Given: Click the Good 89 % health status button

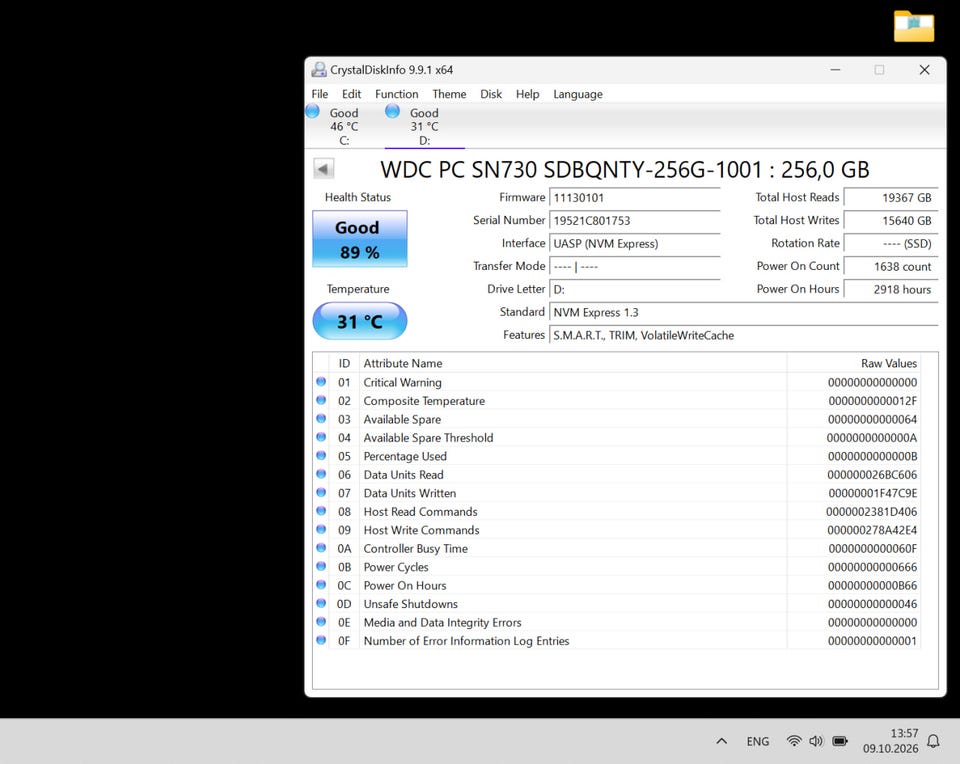Looking at the screenshot, I should click(x=360, y=239).
